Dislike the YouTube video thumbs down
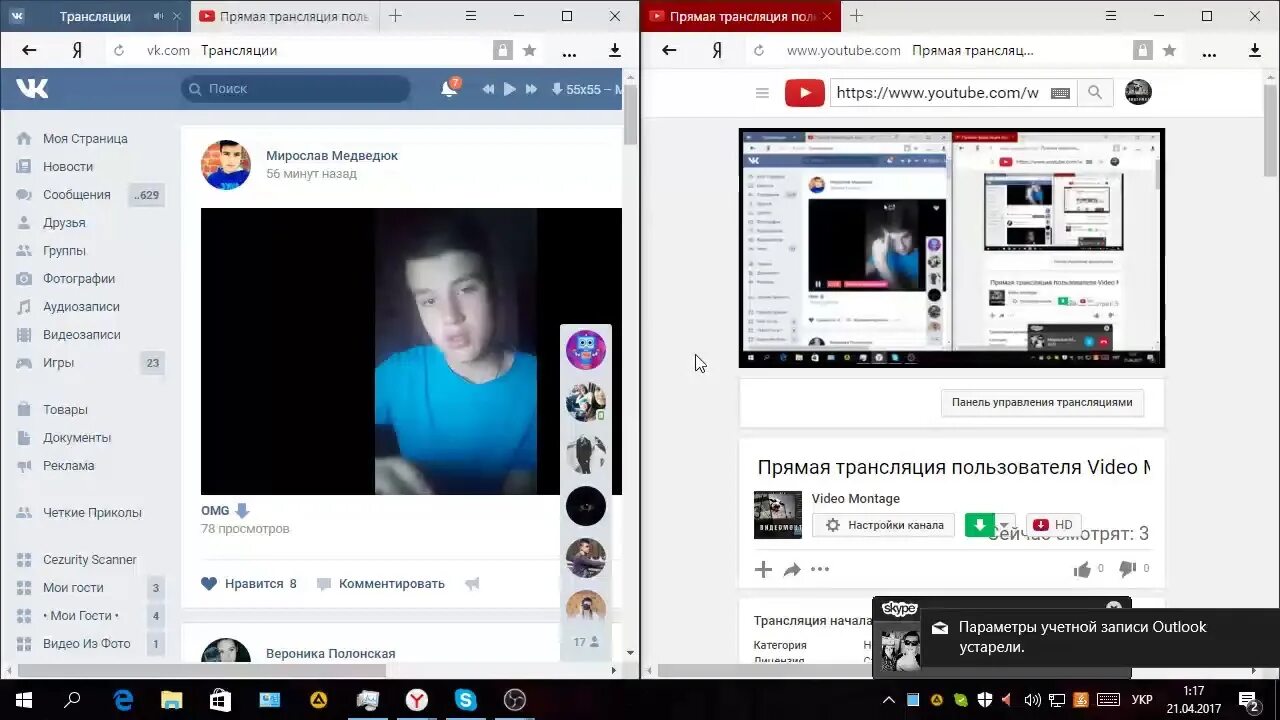Screen dimensions: 1280x720 click(1127, 569)
